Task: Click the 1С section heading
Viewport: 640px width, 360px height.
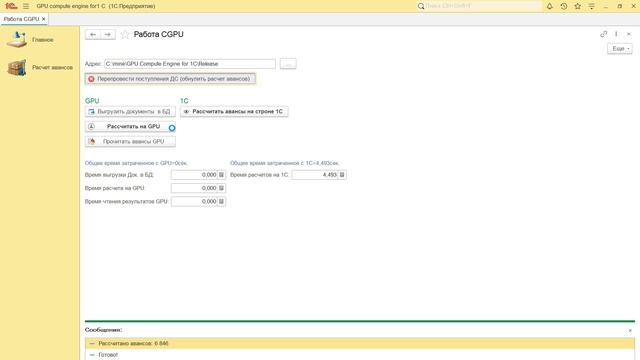Action: 184,101
